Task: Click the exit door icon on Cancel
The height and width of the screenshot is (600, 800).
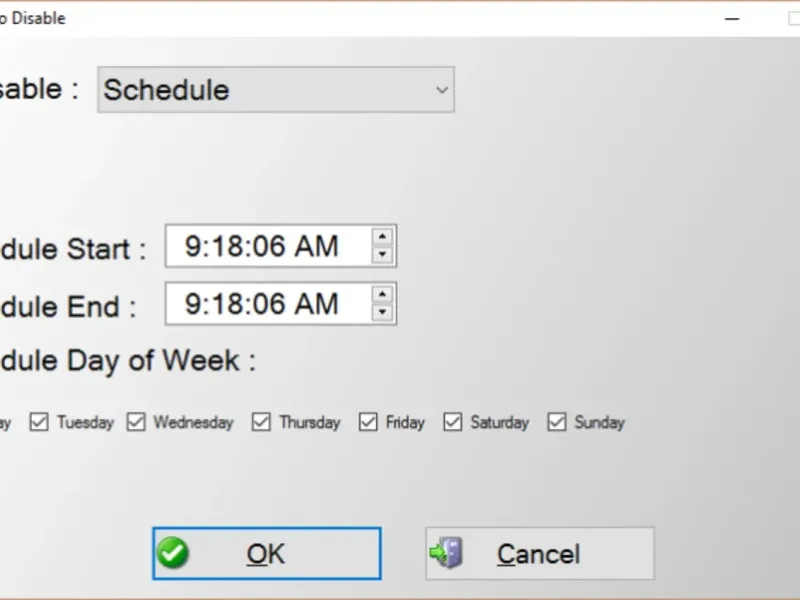Action: (447, 553)
